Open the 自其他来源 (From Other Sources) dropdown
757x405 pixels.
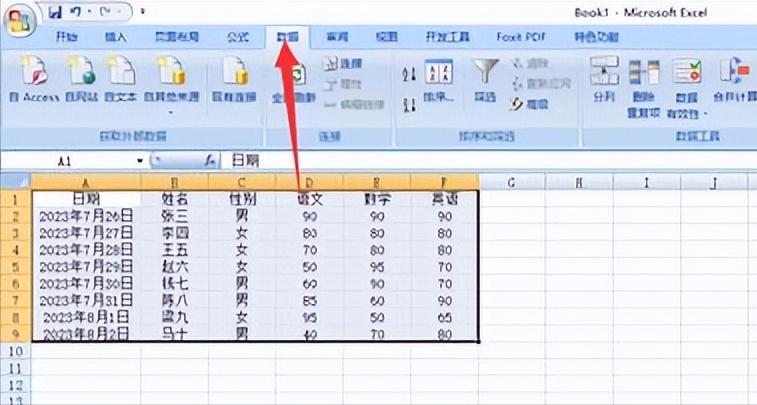171,85
